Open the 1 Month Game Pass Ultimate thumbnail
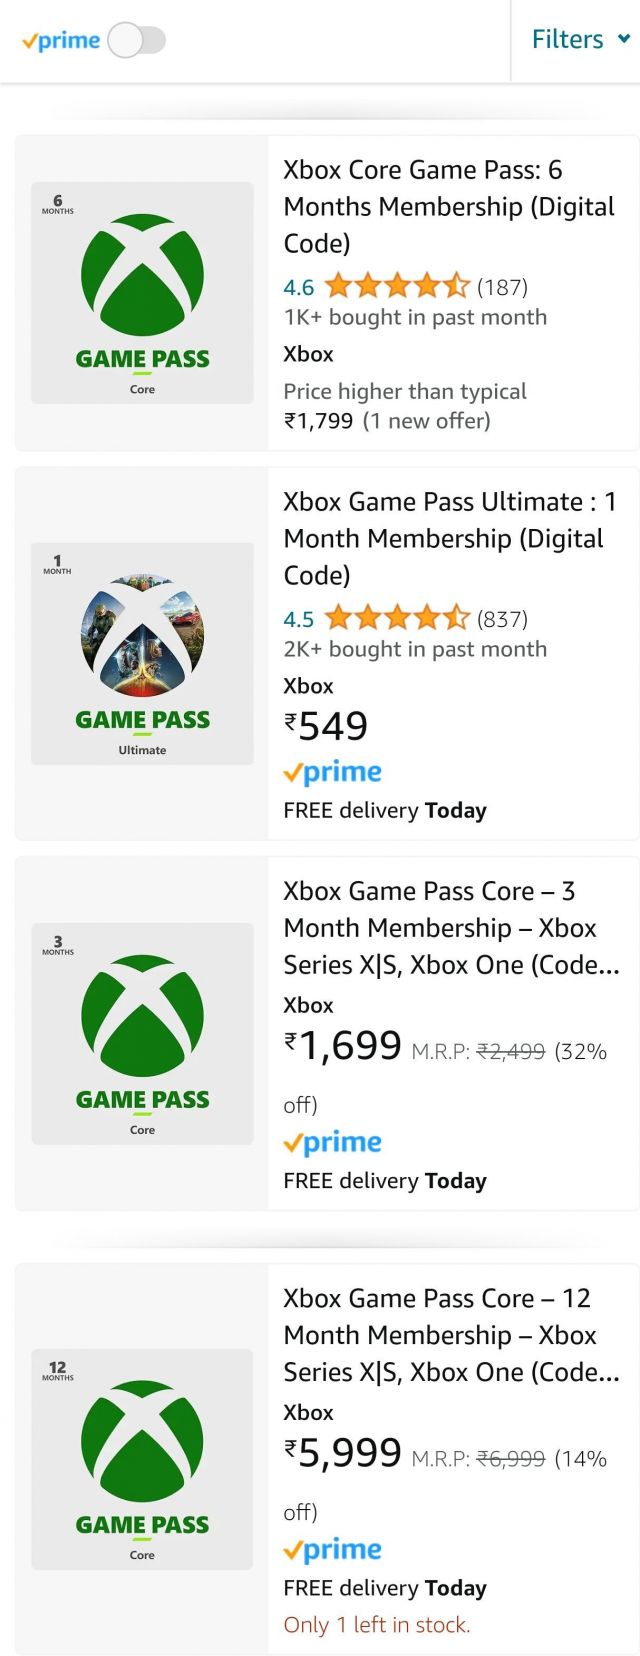 point(142,654)
